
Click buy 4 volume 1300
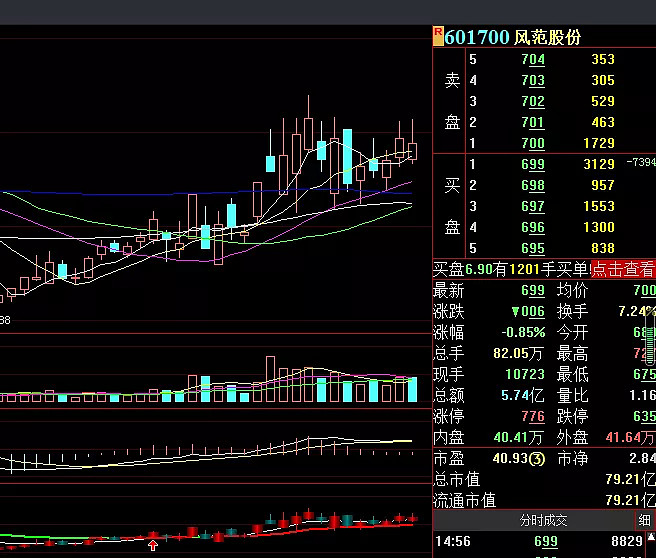pyautogui.click(x=599, y=227)
